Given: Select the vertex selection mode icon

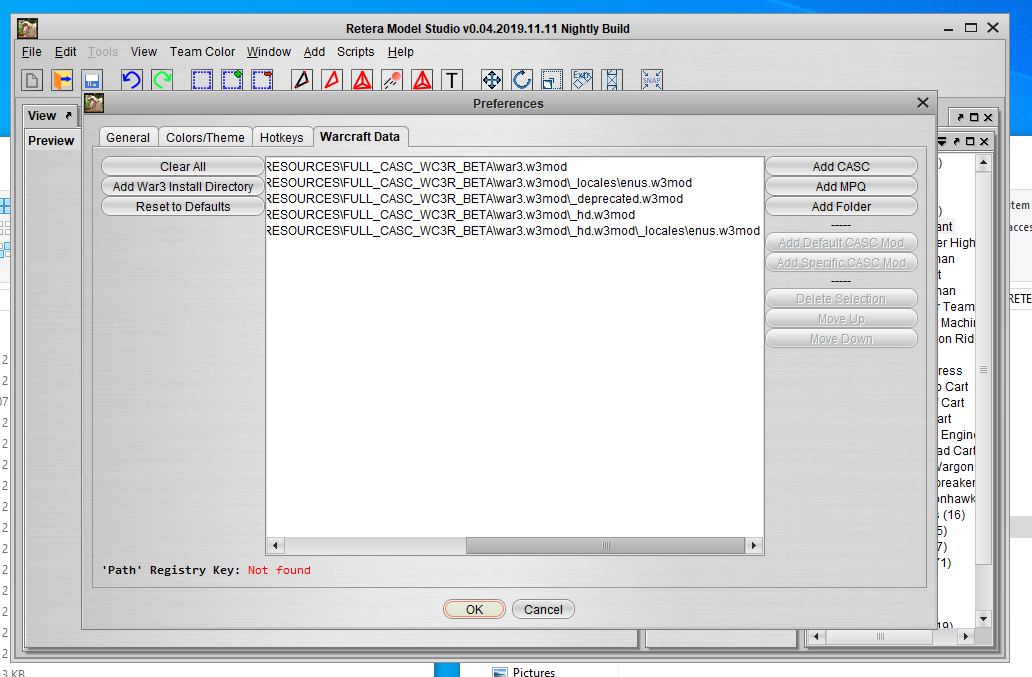Looking at the screenshot, I should point(301,80).
